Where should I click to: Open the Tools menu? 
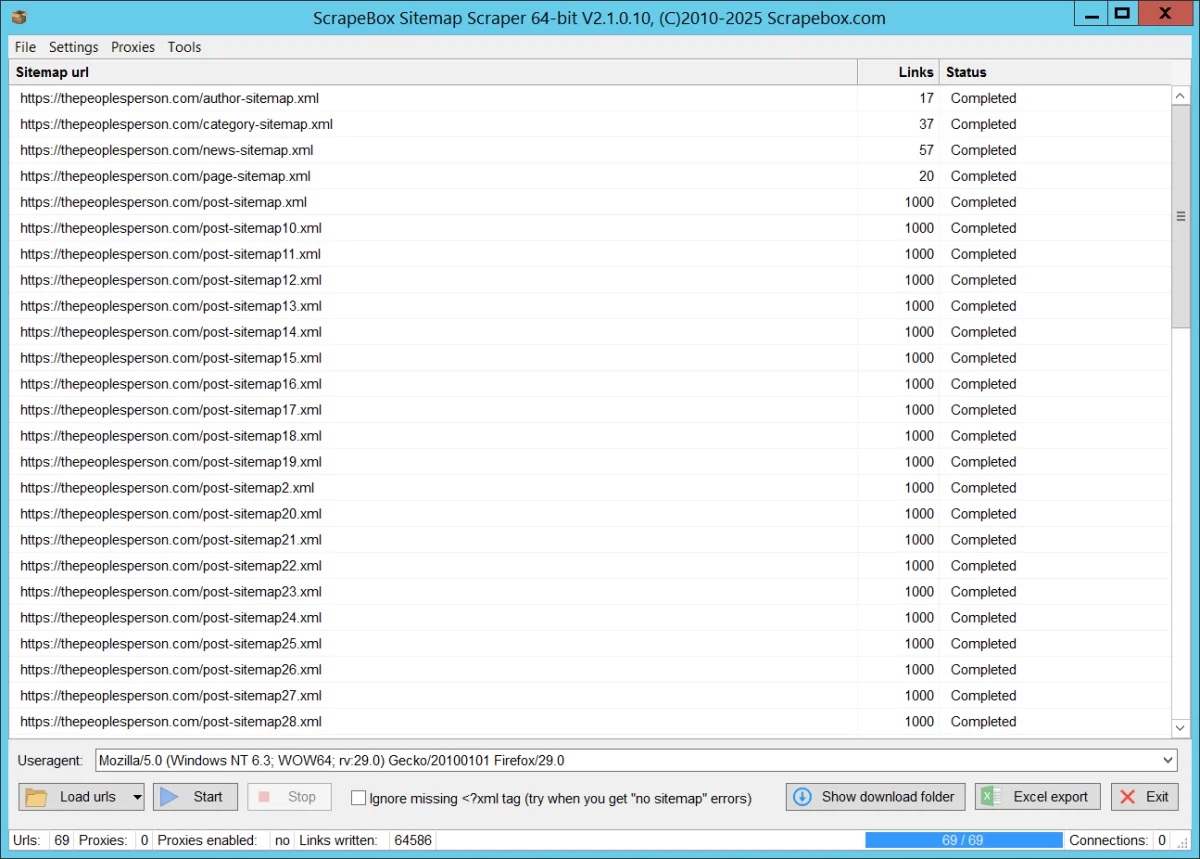[x=185, y=47]
